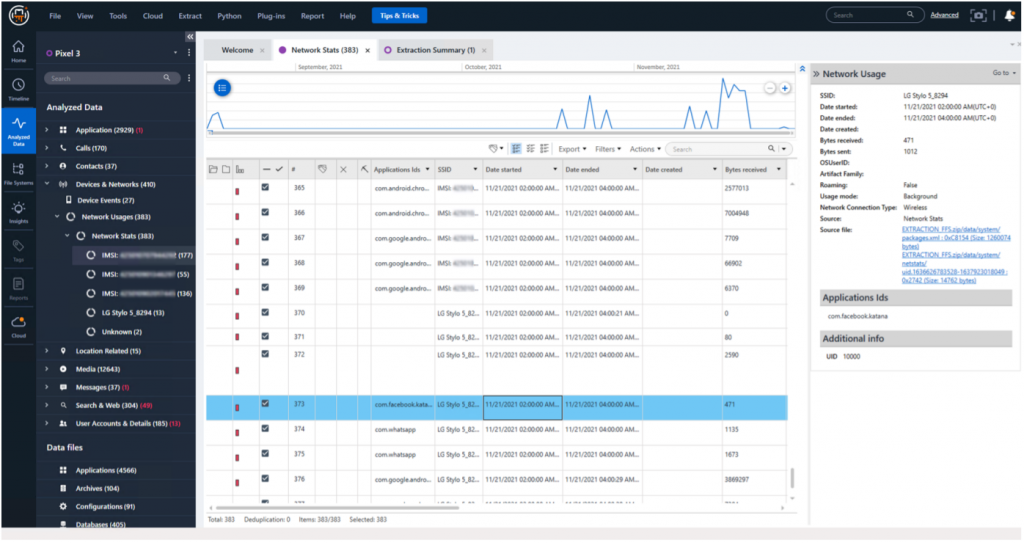Screen dimensions: 1024x543
Task: Open File Systems sidebar icon
Action: pyautogui.click(x=18, y=174)
